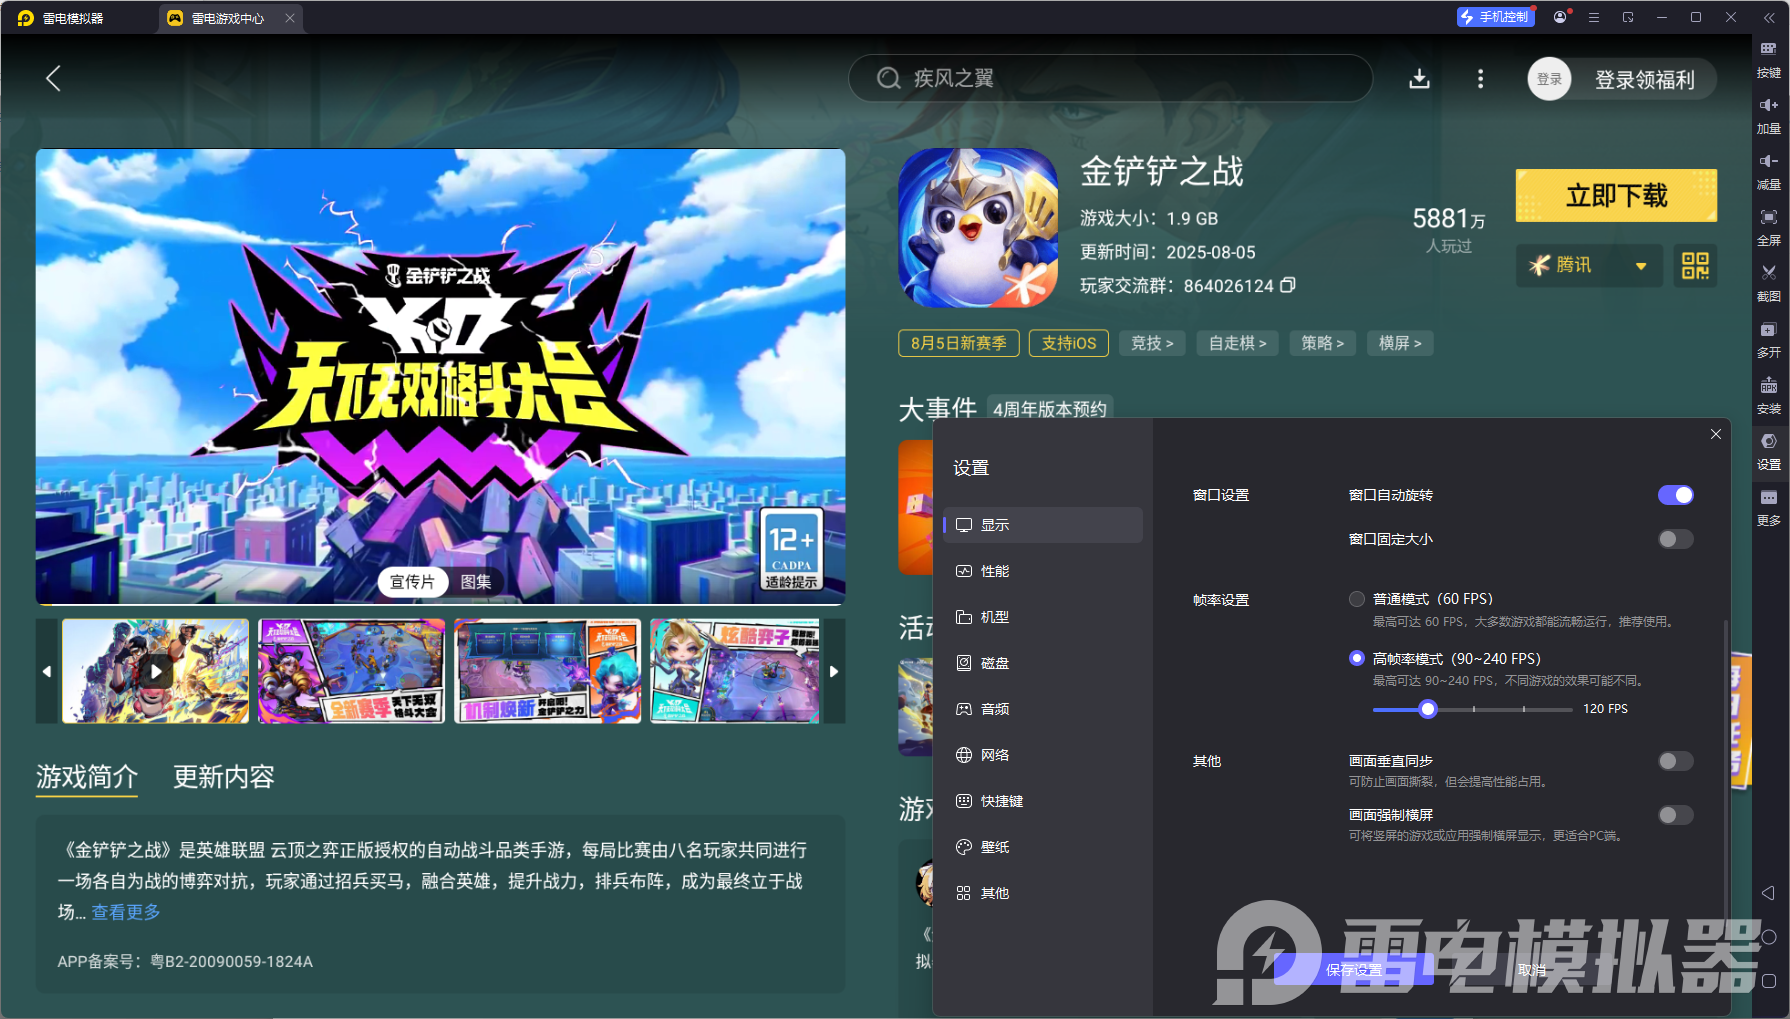Show next thumbnails with right arrow

click(834, 671)
